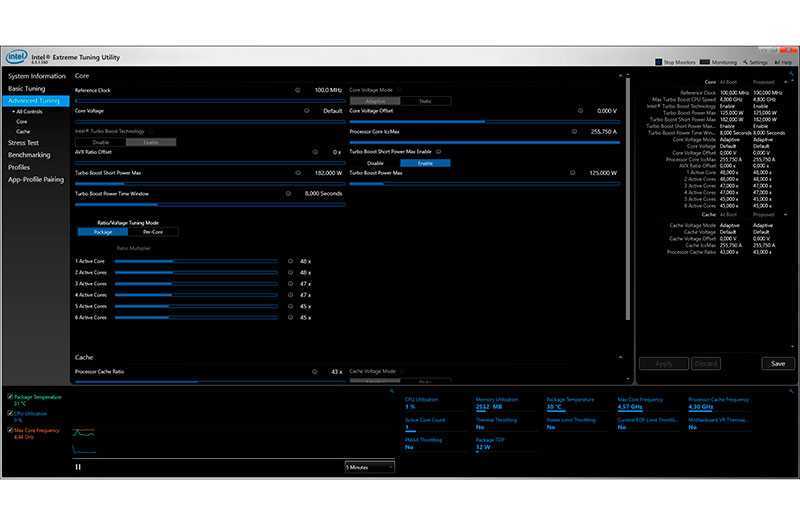Screen dimensions: 800x525
Task: Click the info icon on the 5 Active Cores row
Action: coord(290,306)
